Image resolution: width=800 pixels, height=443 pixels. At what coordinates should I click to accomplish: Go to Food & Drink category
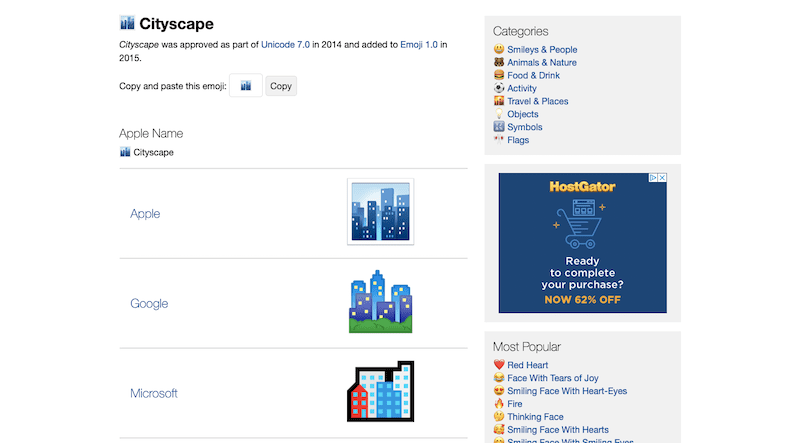533,75
